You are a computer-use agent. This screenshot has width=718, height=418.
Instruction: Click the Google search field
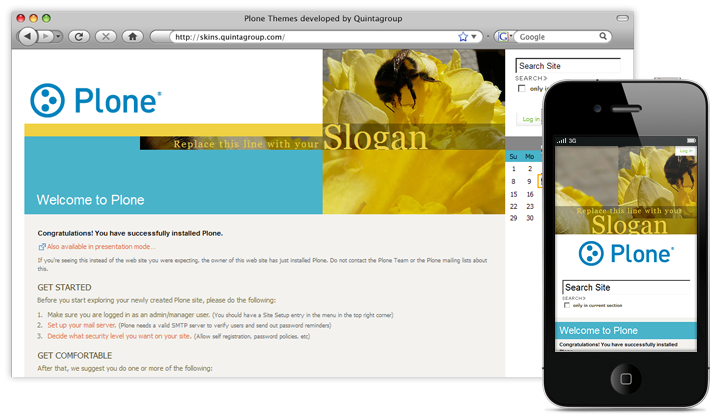556,37
